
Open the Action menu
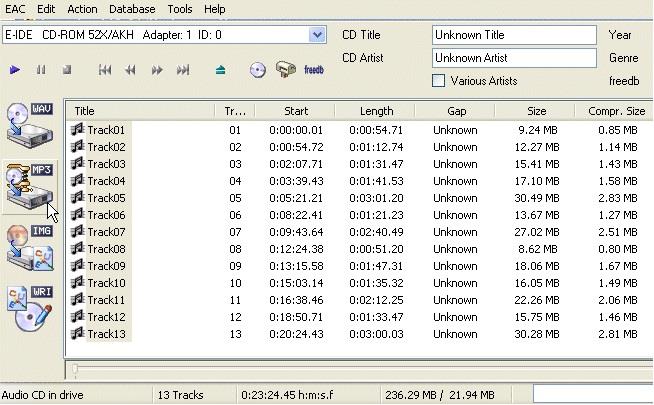82,9
